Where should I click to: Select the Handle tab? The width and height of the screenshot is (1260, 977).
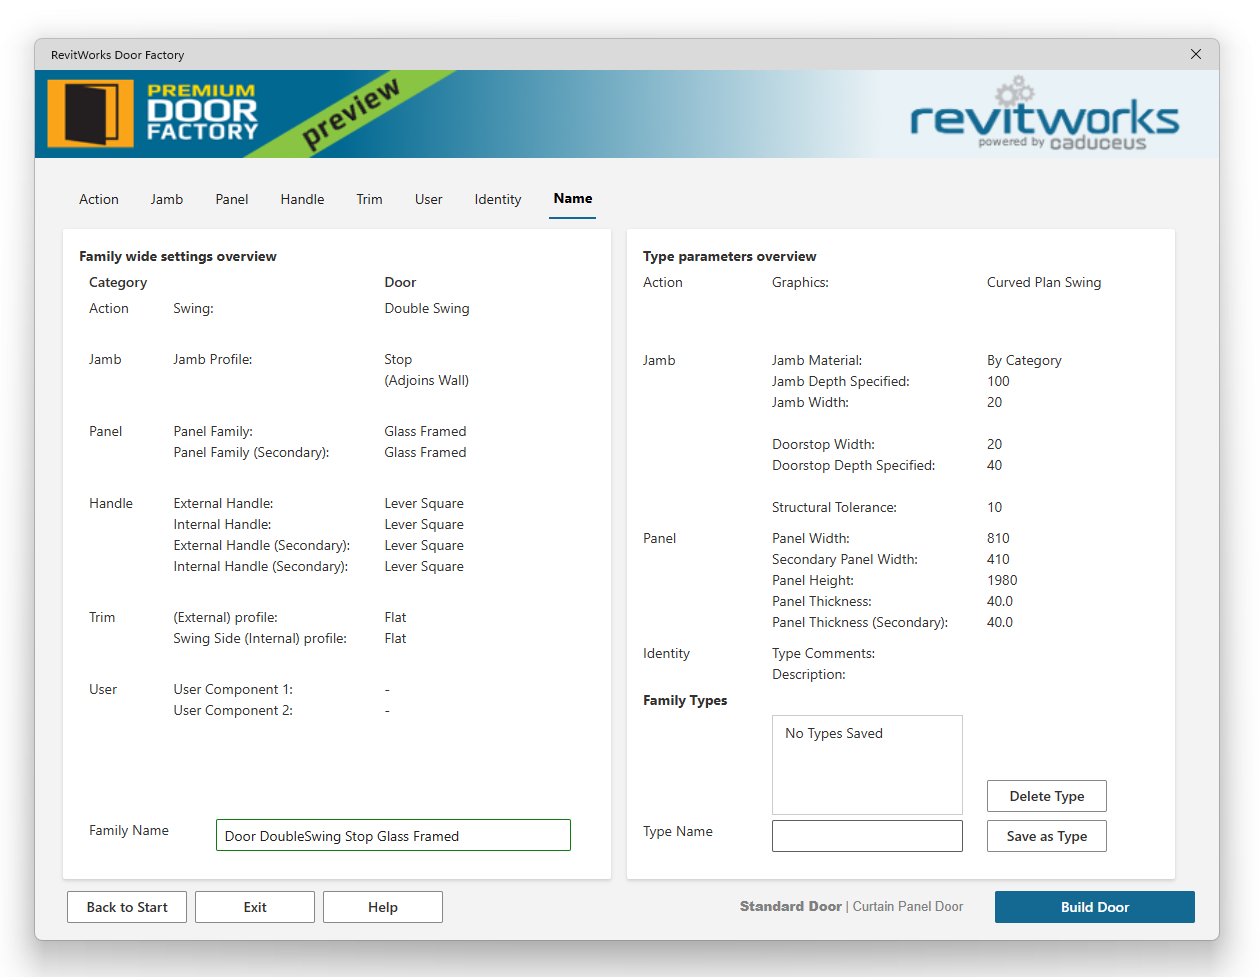pos(302,199)
